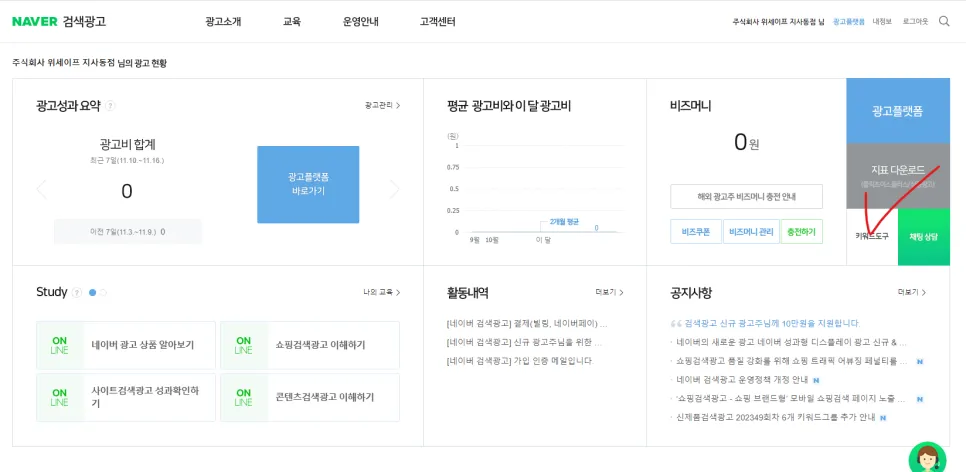This screenshot has width=966, height=472.
Task: Start 채팅 상담 green tile
Action: click(923, 237)
